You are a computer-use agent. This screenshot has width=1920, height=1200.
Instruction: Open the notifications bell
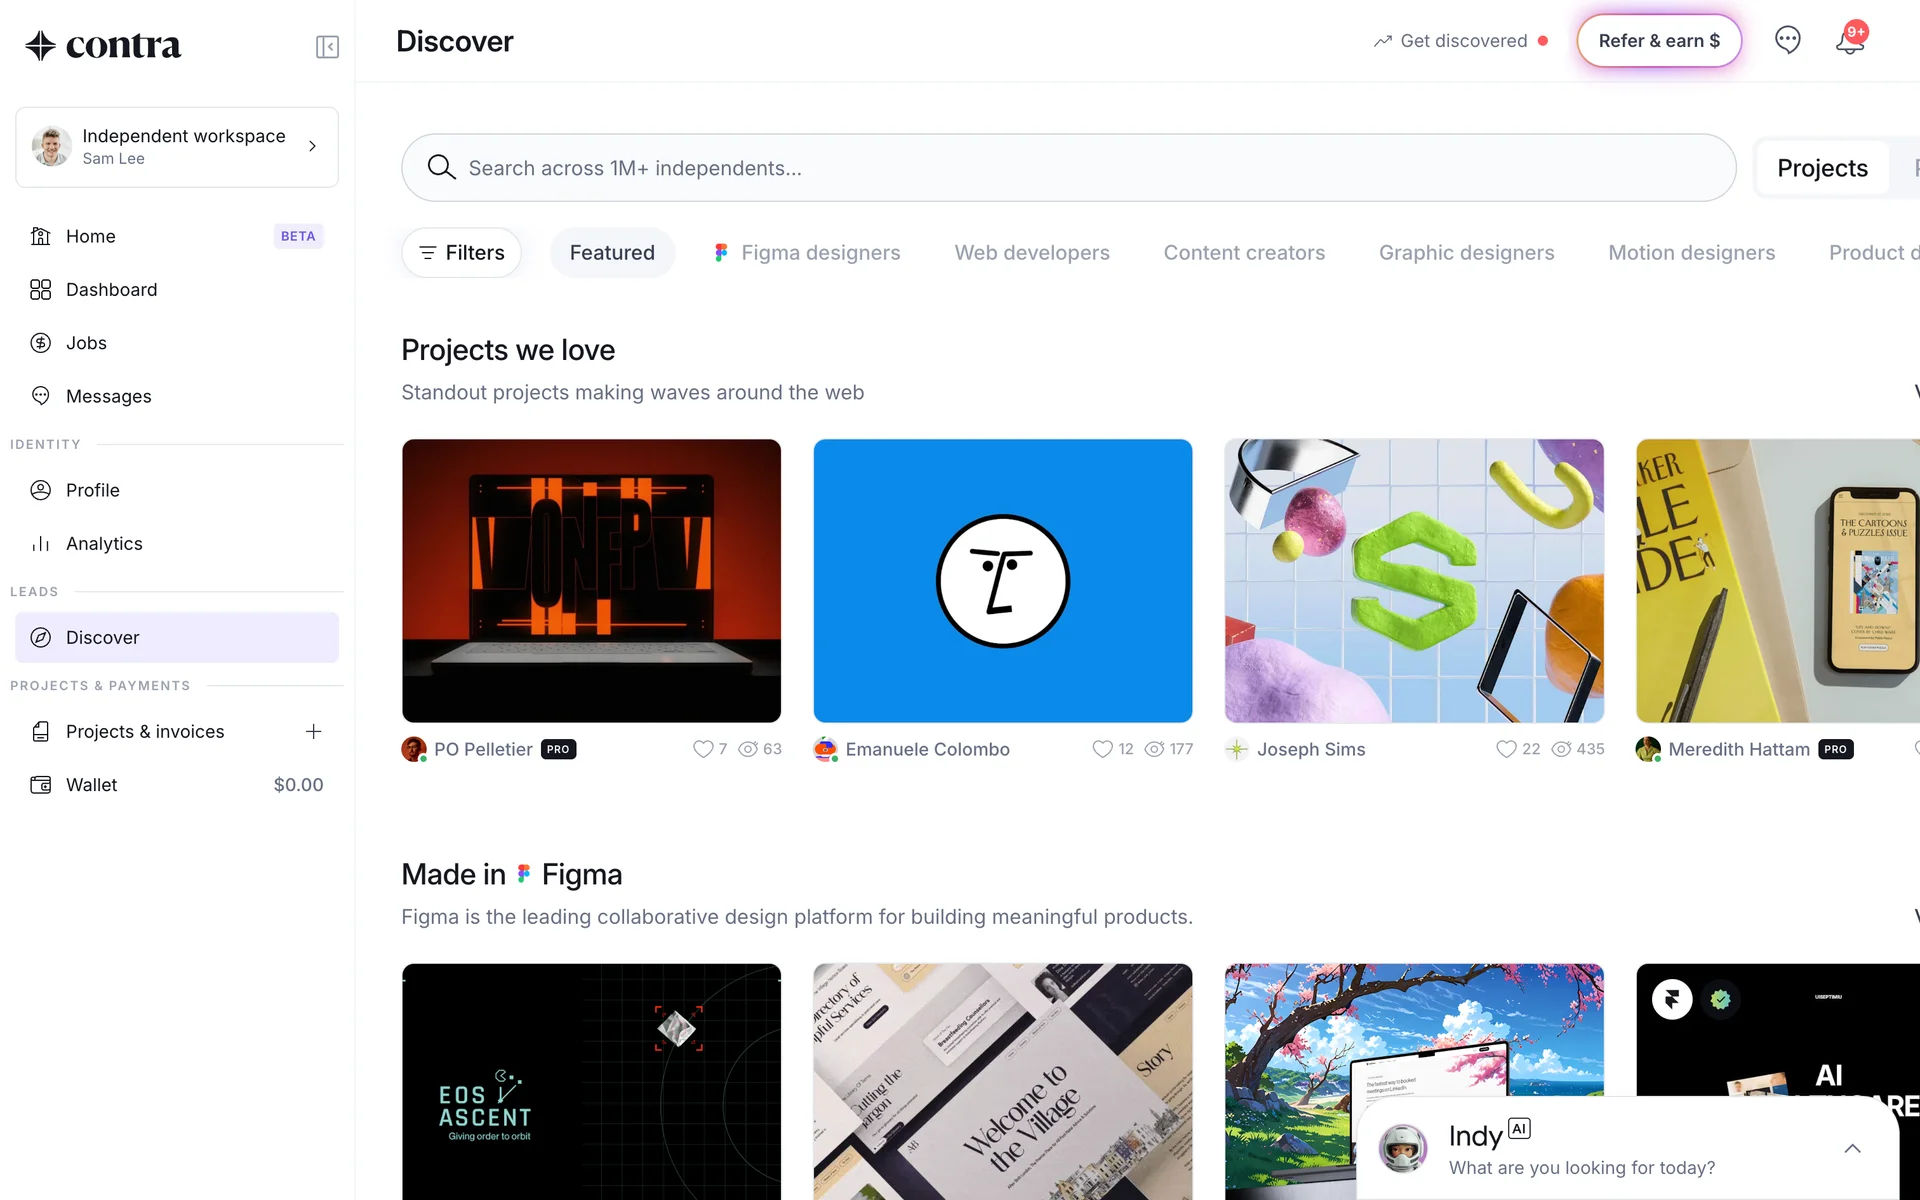coord(1849,41)
